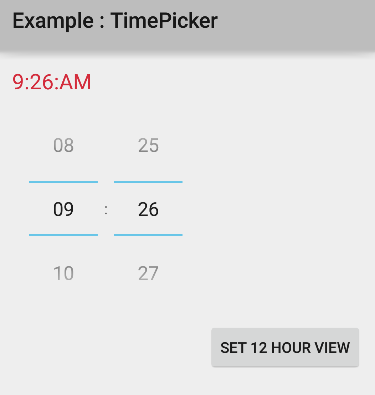Viewport: 375px width, 395px height.
Task: Click the empty gray app bar right of the title
Action: tap(297, 23)
